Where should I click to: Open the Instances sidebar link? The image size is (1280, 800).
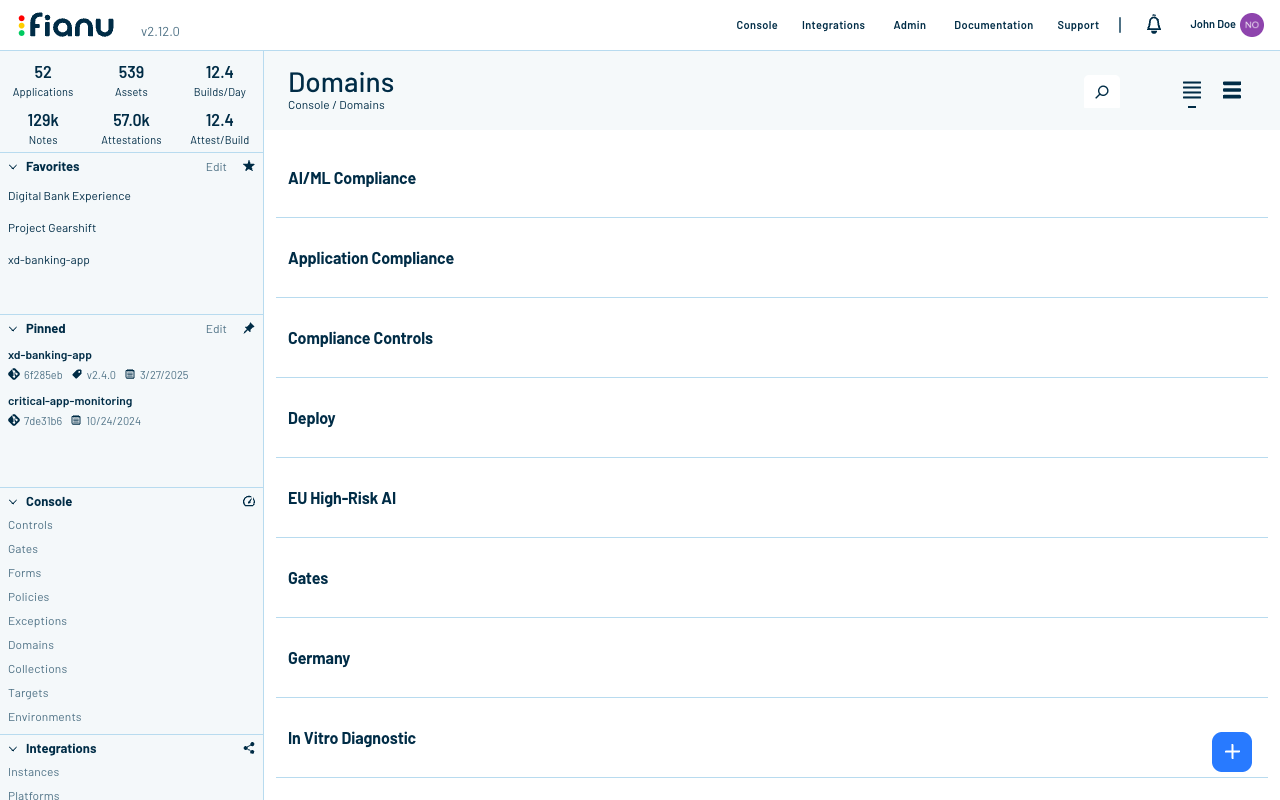33,772
